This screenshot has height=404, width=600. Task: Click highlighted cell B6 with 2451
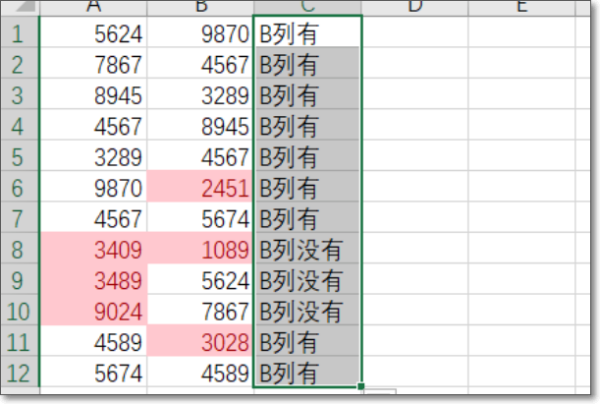coord(200,187)
